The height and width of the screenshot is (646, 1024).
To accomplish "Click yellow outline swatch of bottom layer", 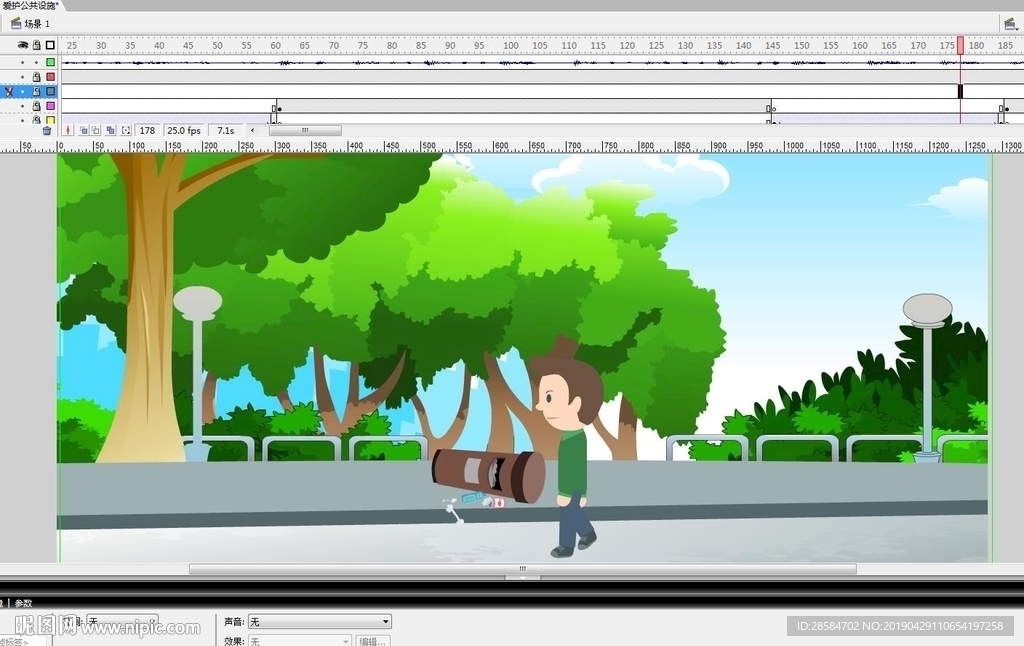I will tap(50, 120).
